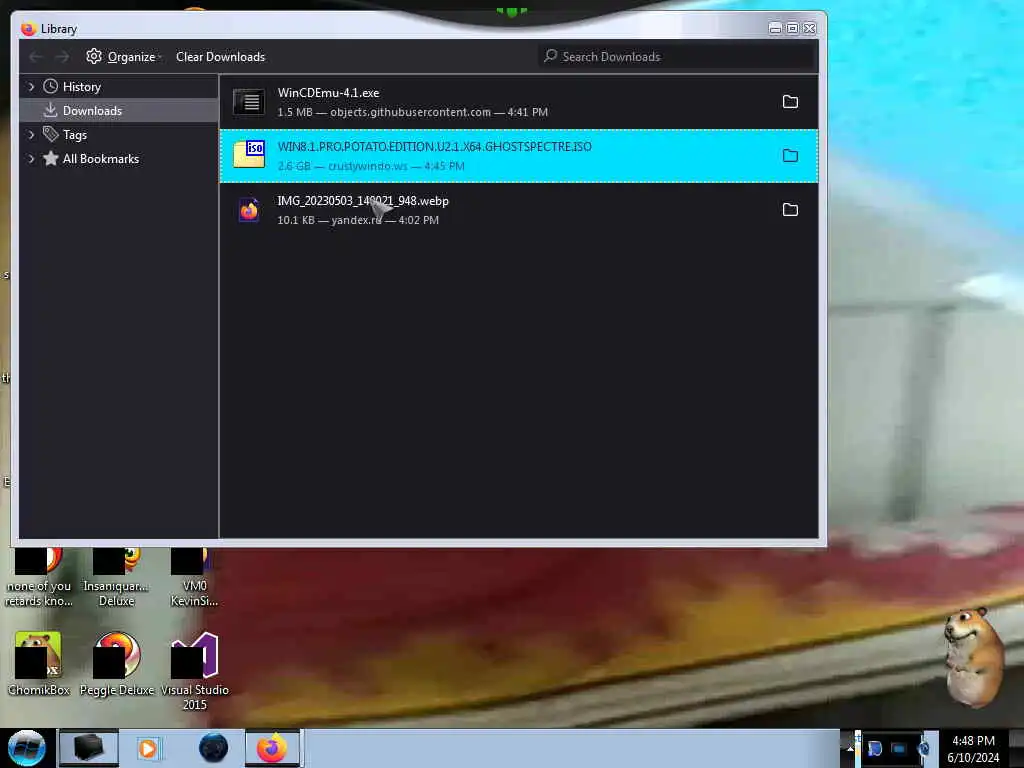Close the Library window
The image size is (1024, 768).
(x=809, y=28)
